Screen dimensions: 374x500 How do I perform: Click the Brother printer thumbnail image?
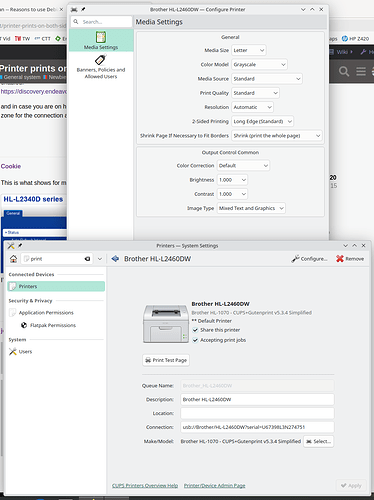coord(166,324)
